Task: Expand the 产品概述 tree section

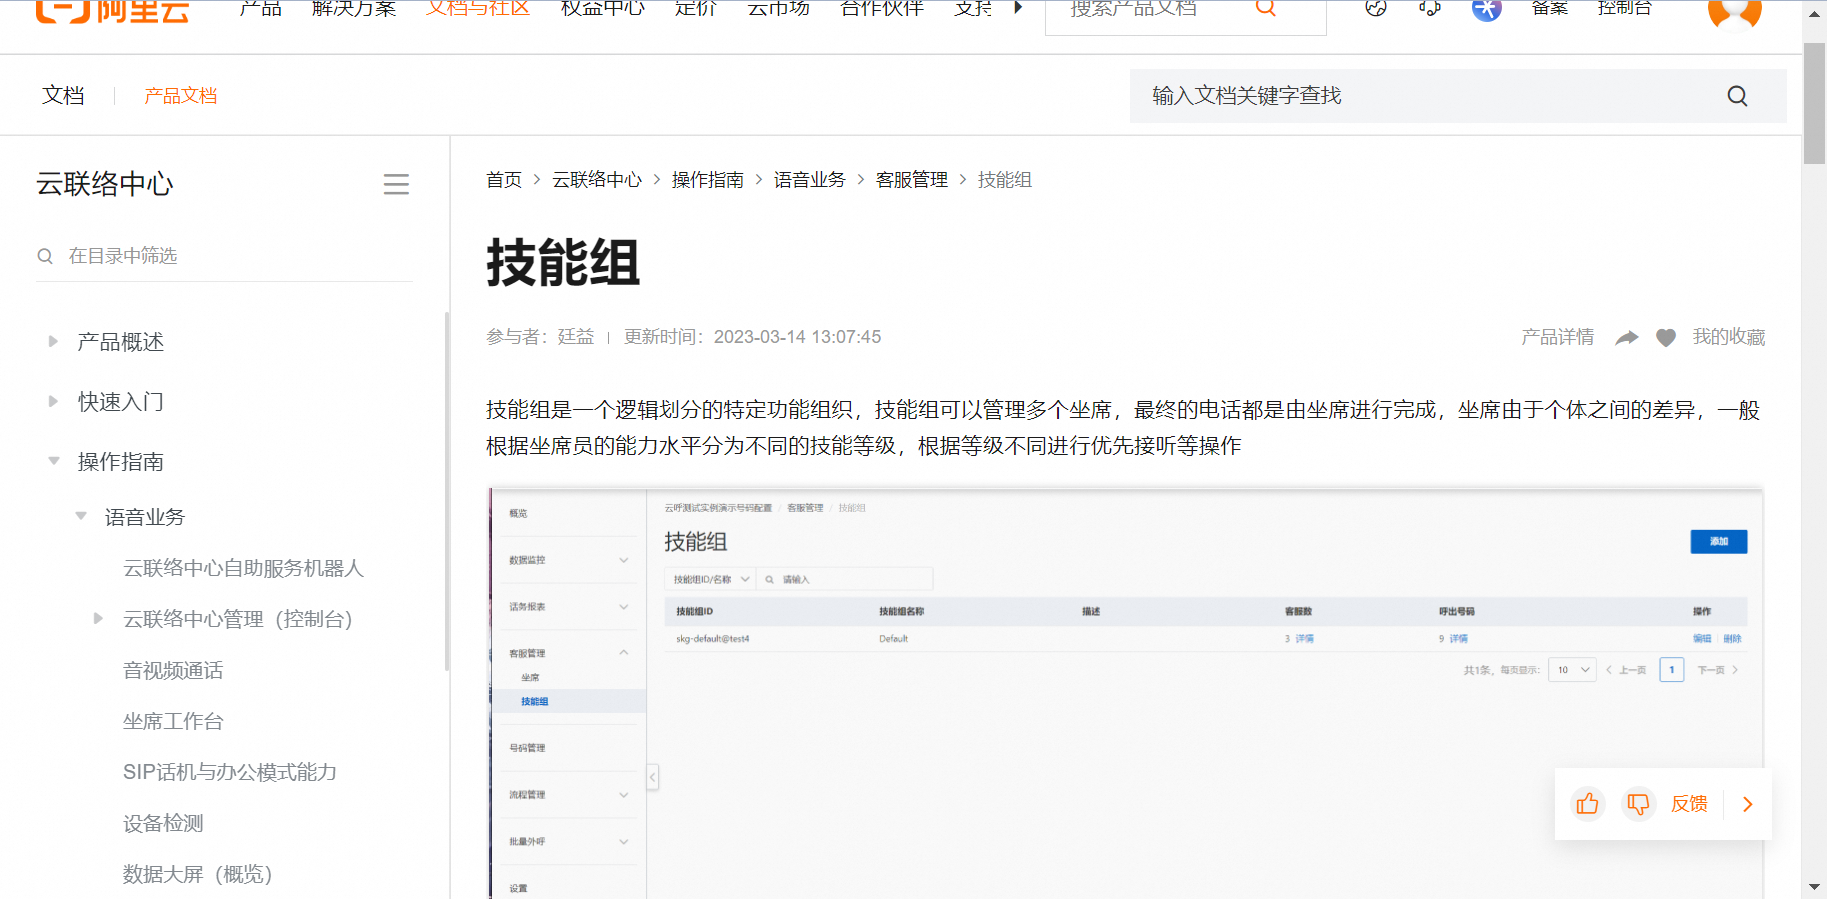Action: click(x=53, y=342)
